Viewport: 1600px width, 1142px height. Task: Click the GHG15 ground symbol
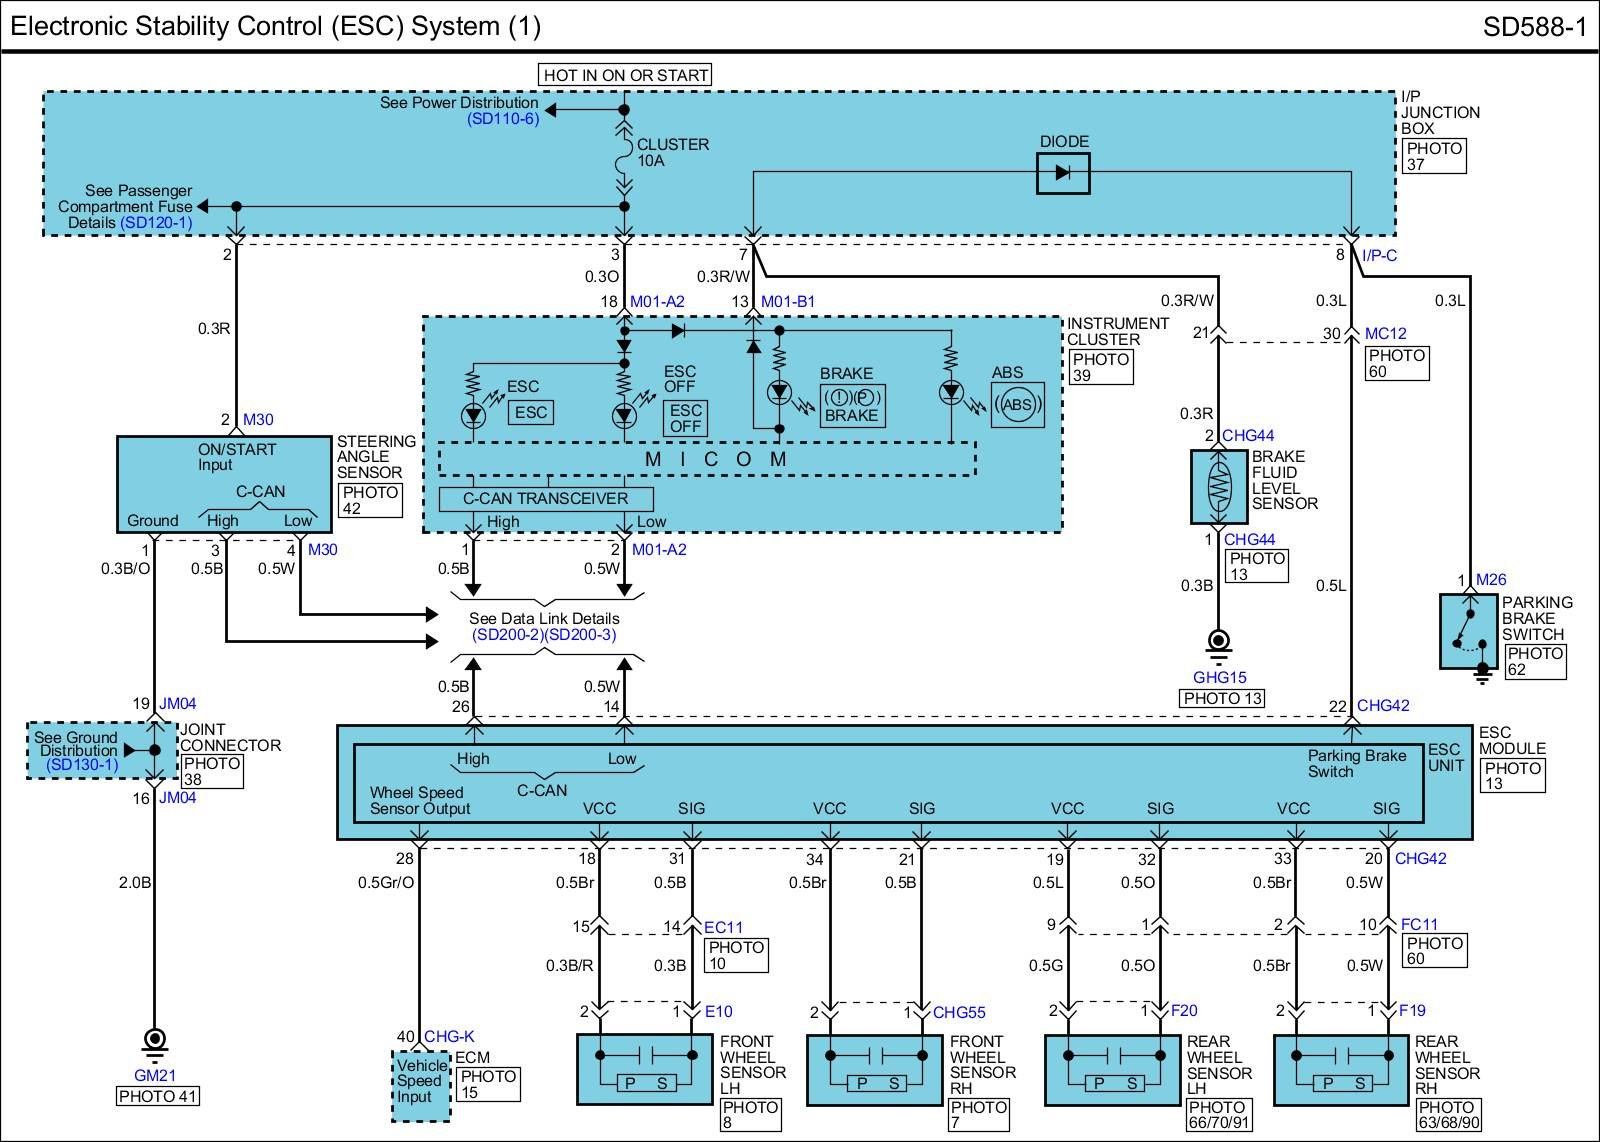click(x=1218, y=642)
